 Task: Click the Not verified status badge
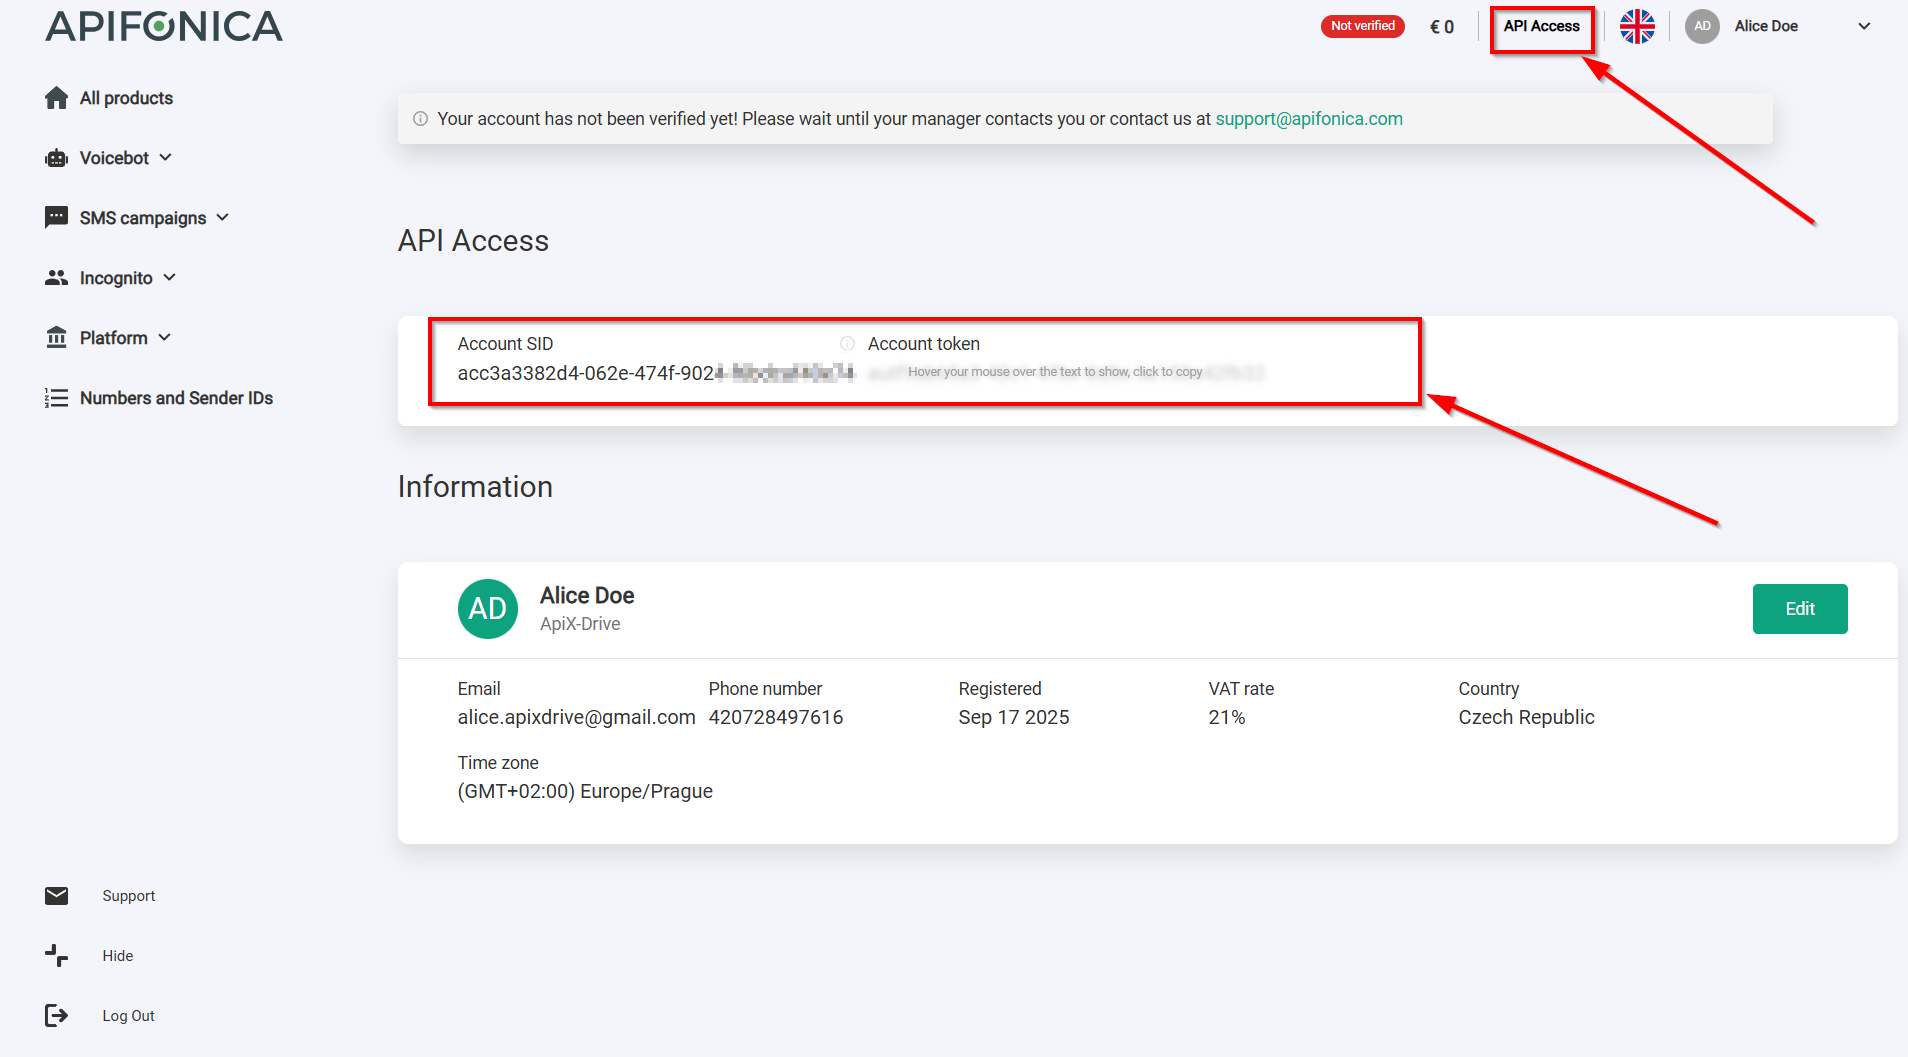[1362, 26]
